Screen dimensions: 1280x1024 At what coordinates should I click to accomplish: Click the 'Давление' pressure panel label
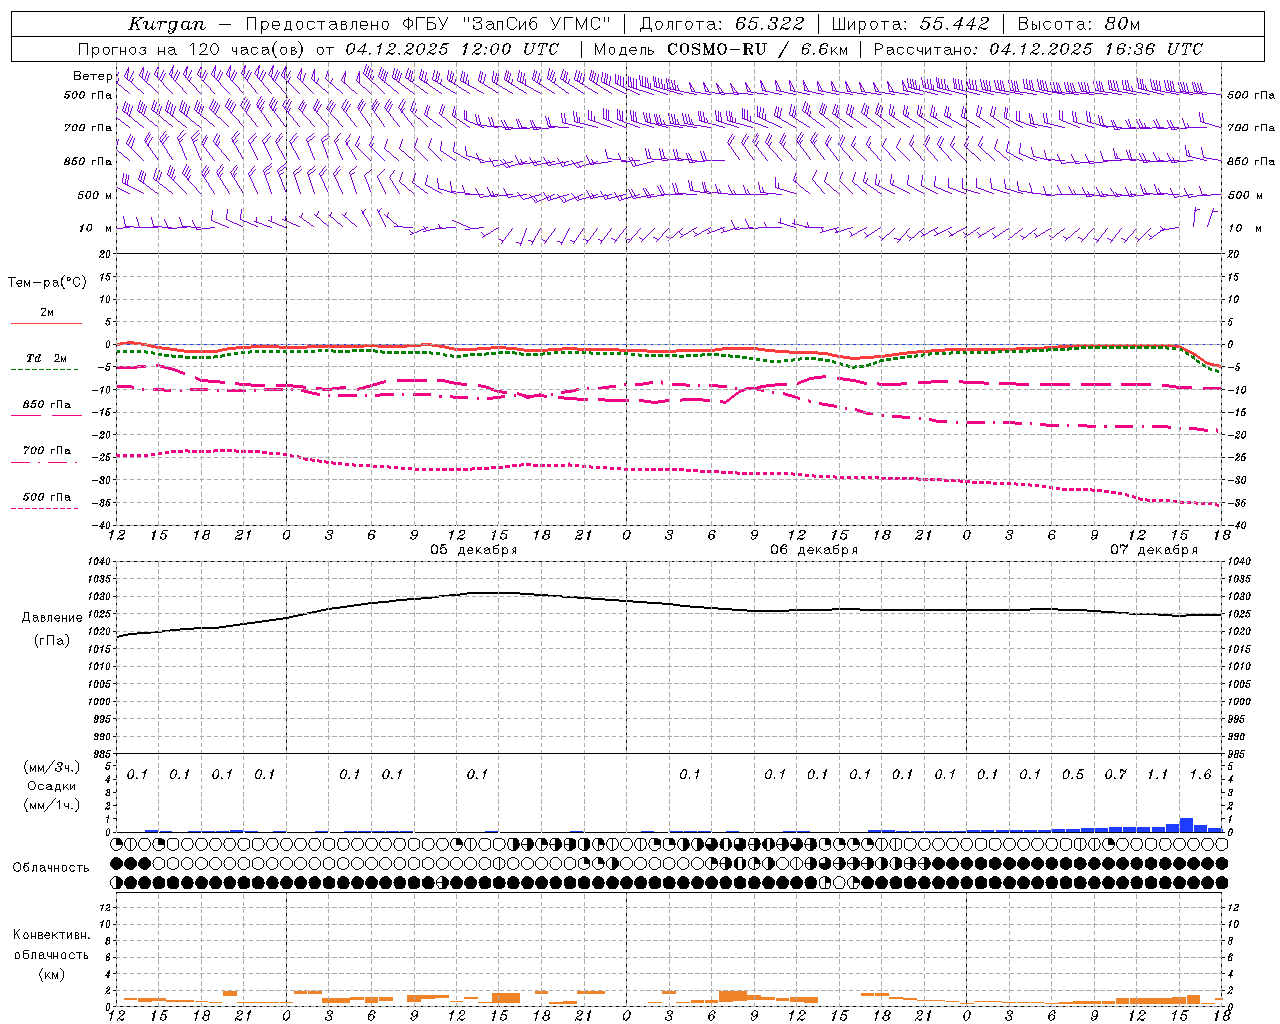52,618
